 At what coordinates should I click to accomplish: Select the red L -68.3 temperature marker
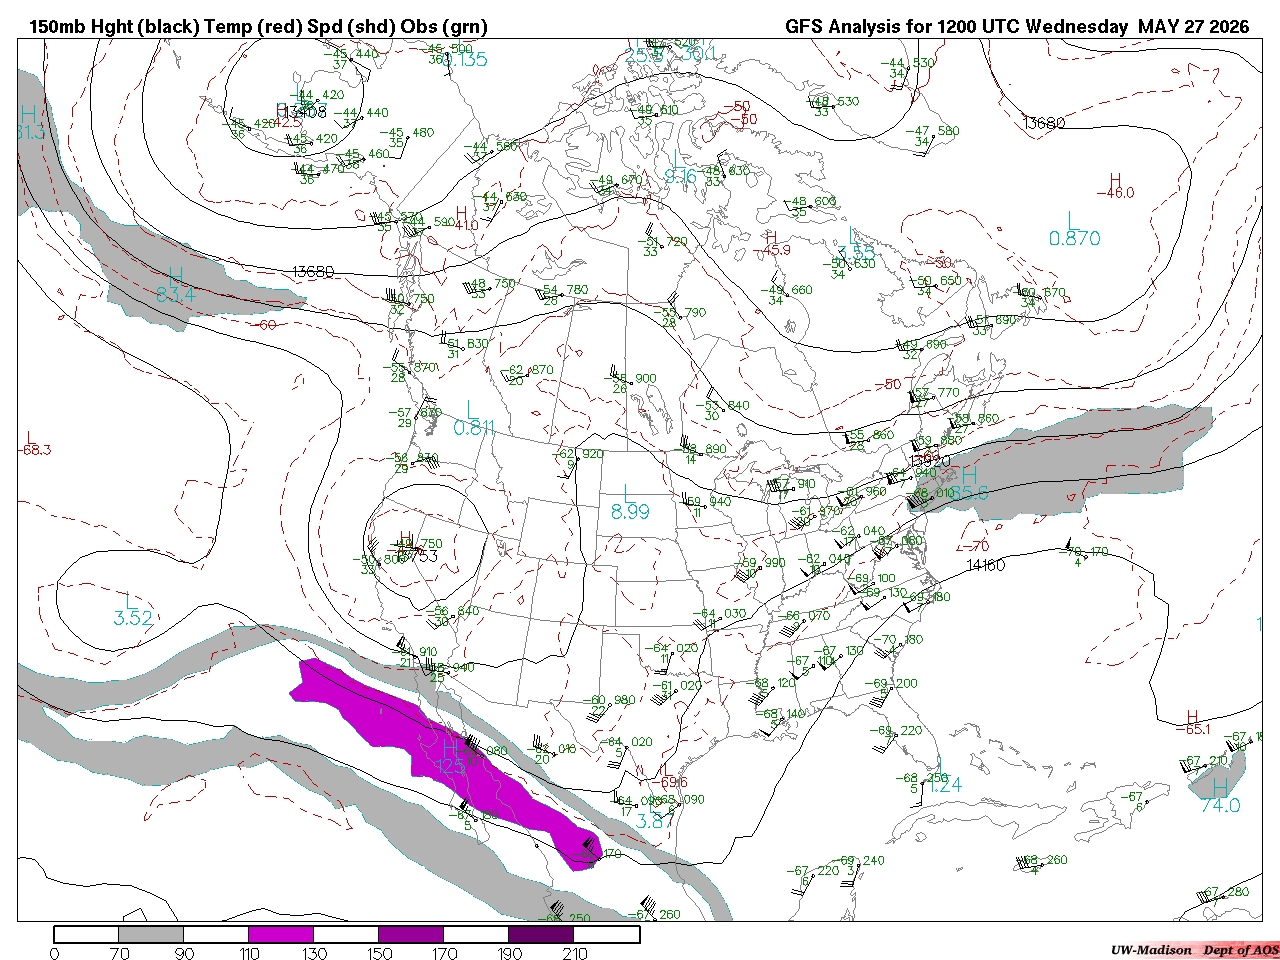35,444
